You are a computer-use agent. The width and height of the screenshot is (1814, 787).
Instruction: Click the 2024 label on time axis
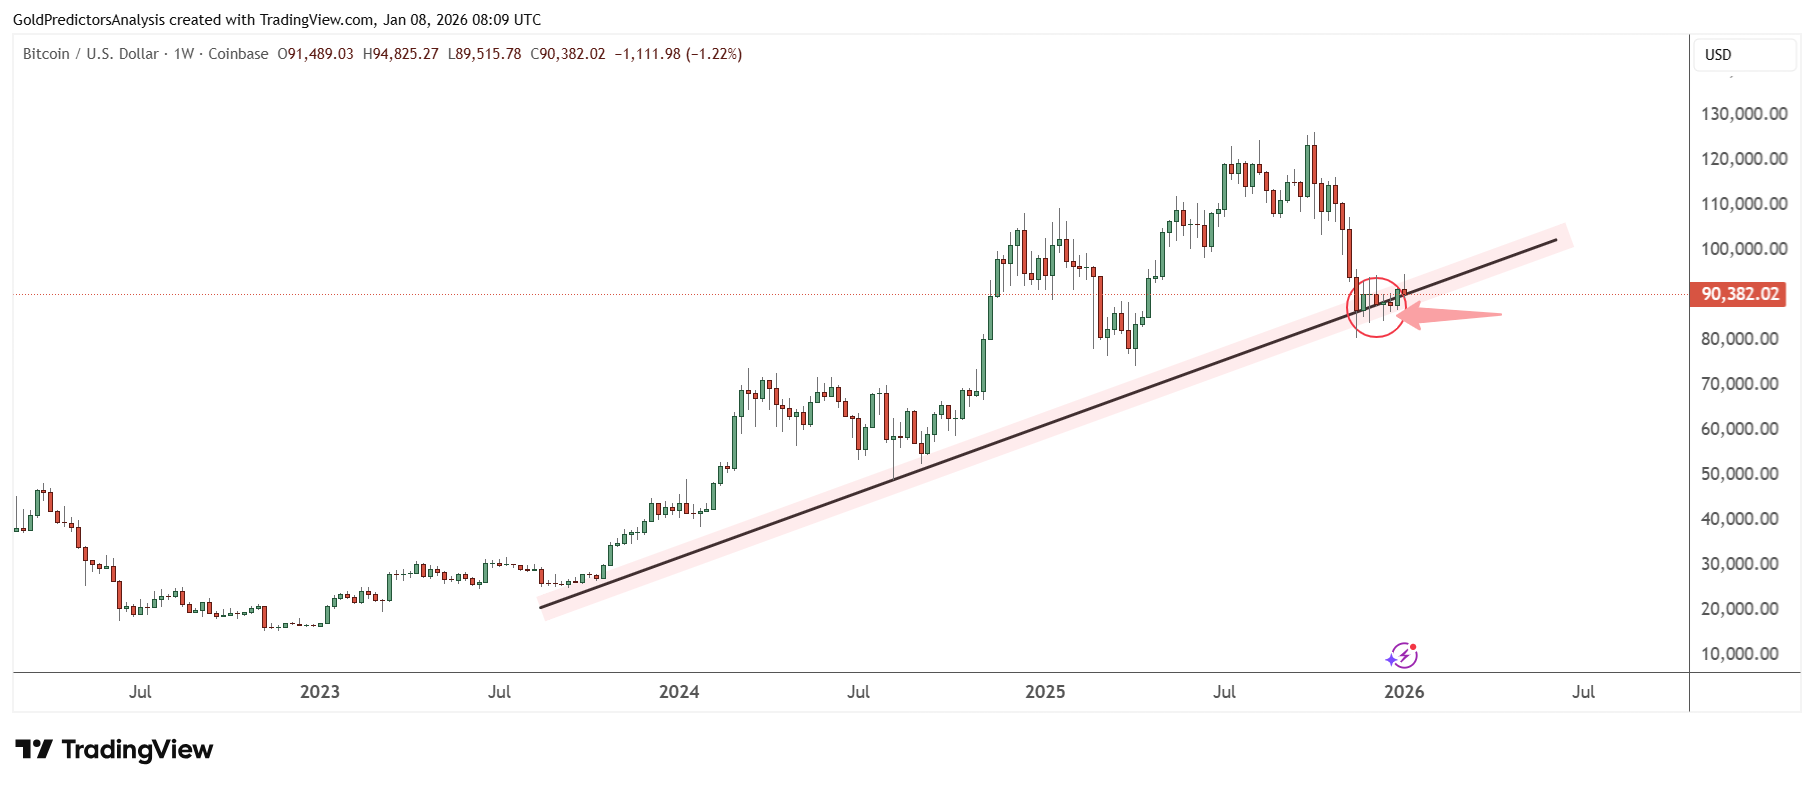679,692
